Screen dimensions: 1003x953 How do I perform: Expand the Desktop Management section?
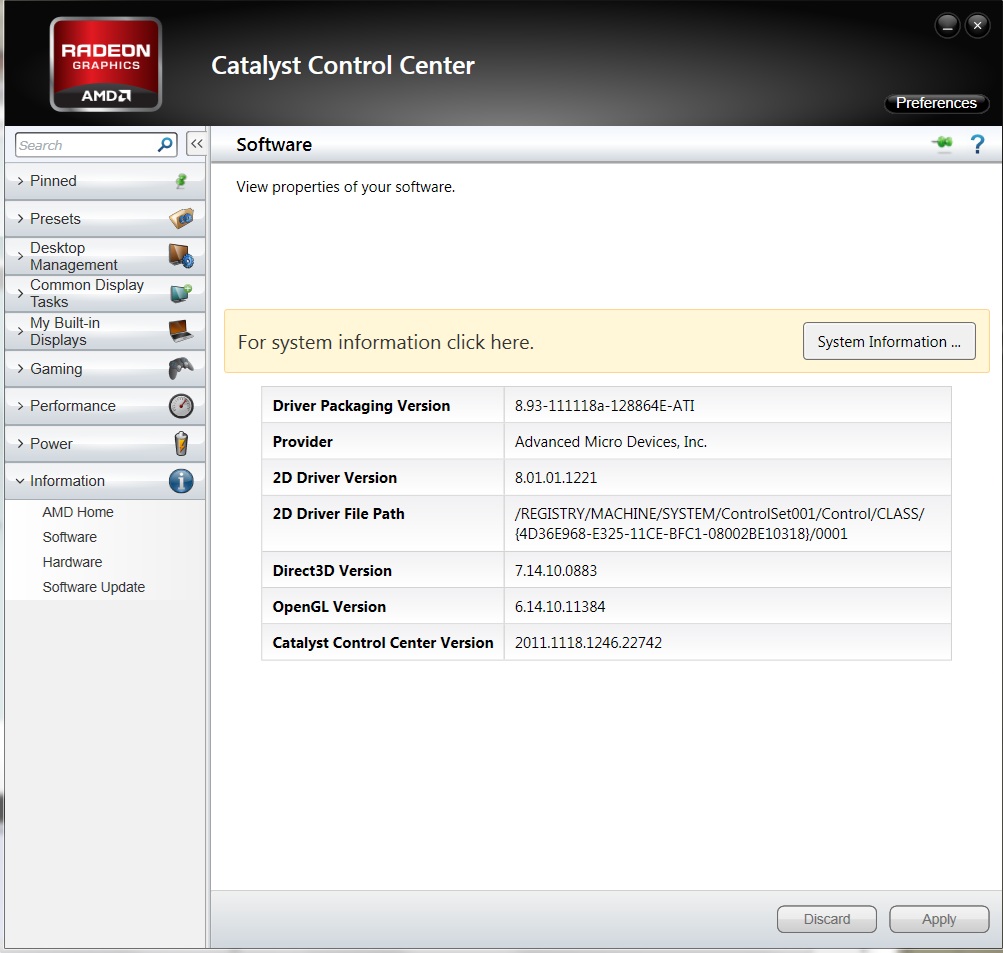[x=105, y=256]
